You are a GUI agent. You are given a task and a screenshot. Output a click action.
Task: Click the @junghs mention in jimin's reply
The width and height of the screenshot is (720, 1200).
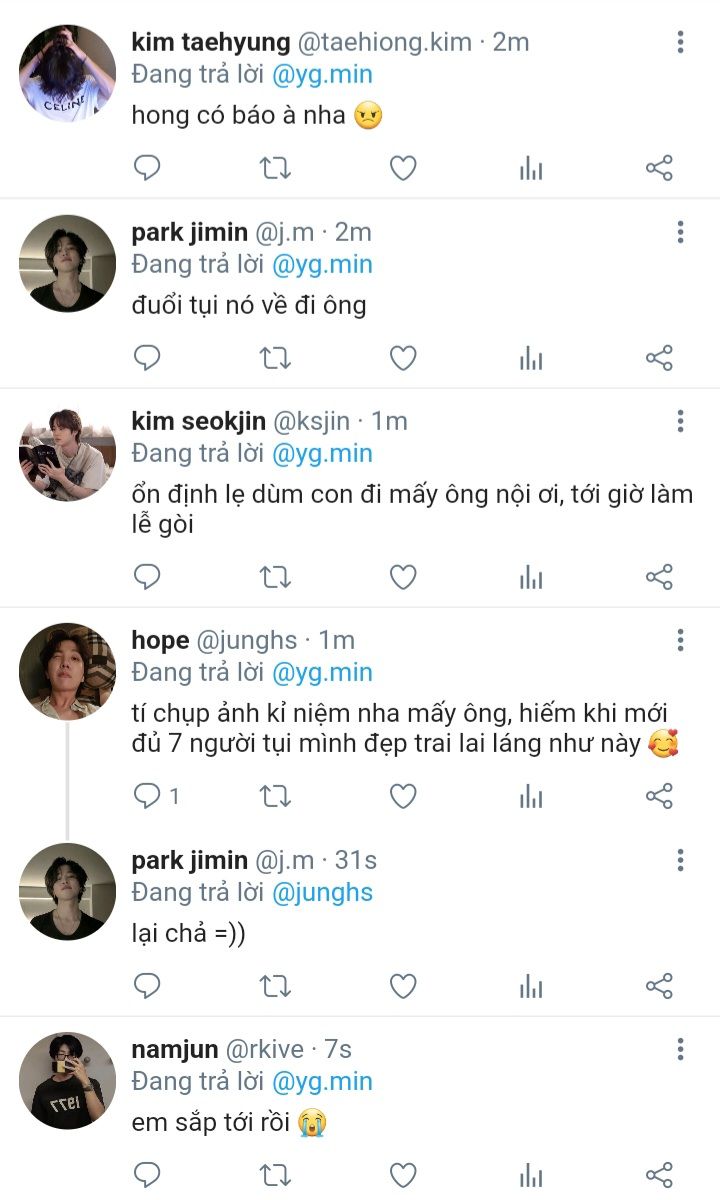click(x=322, y=891)
